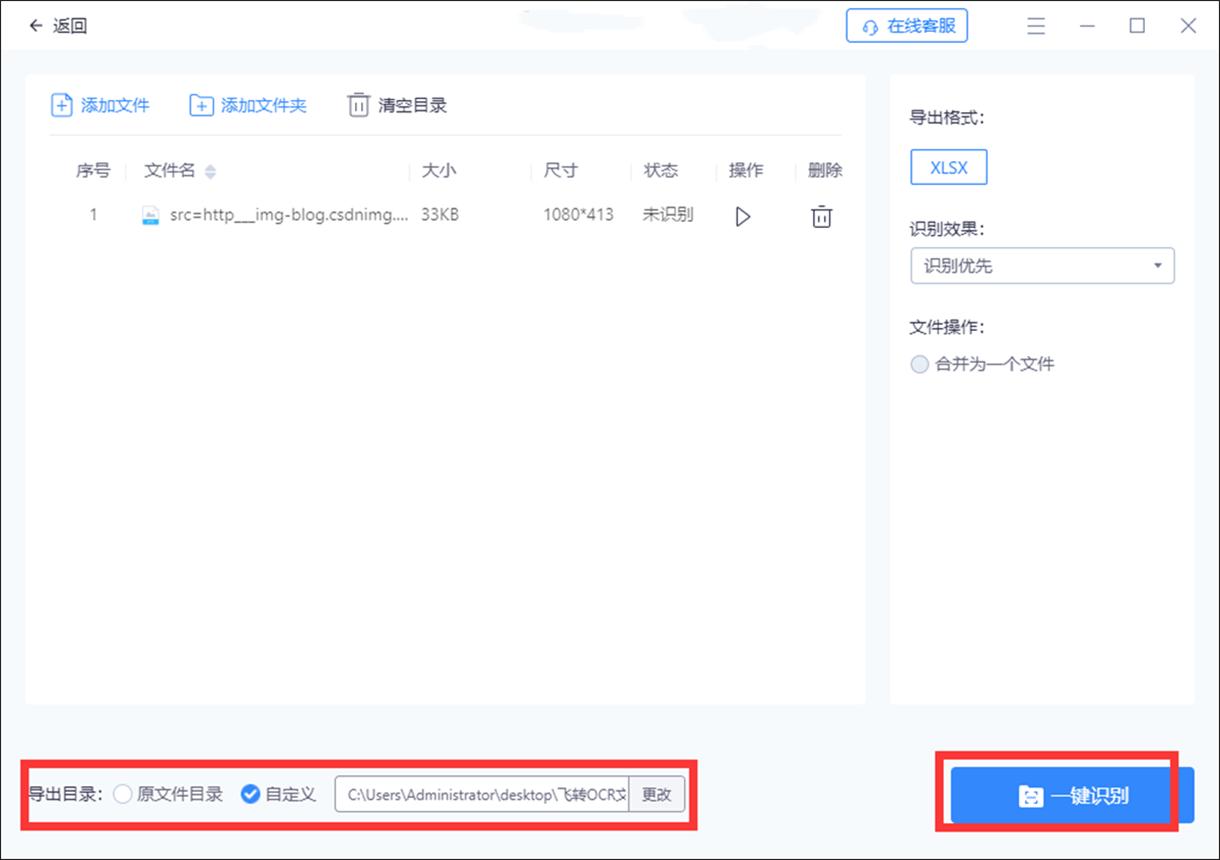Select the XLSX export format

point(948,167)
